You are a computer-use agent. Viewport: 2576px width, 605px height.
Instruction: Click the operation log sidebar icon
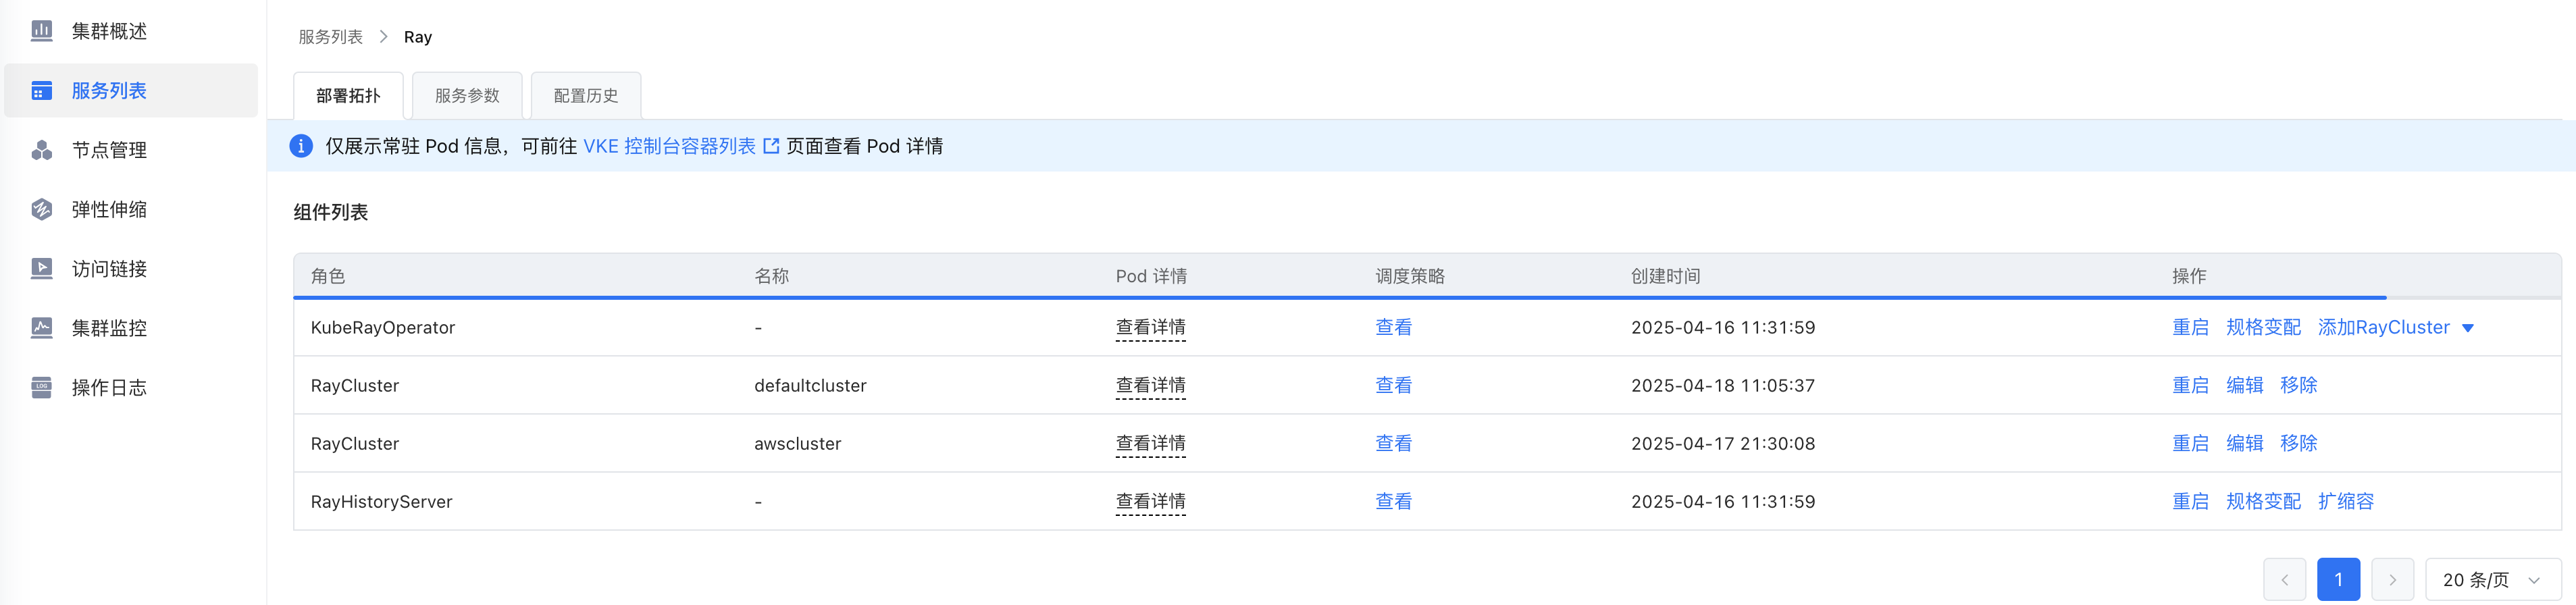click(x=41, y=387)
